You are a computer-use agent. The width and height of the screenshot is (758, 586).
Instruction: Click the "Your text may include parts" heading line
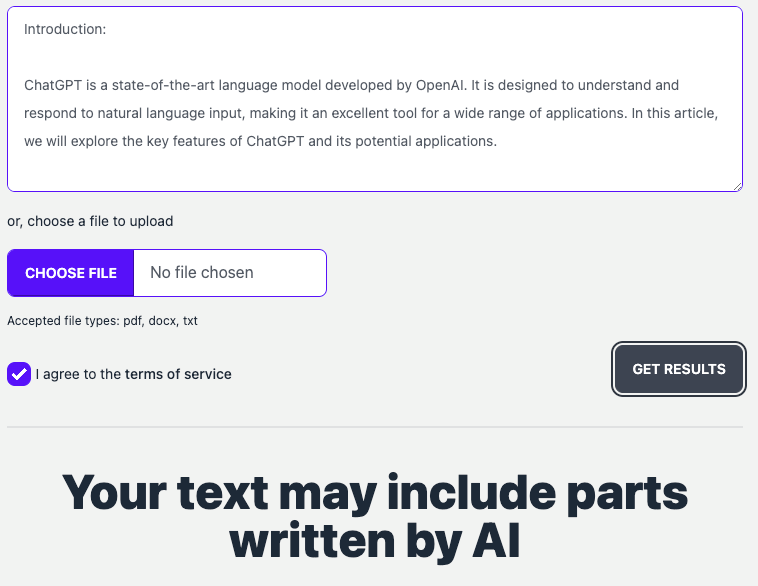375,495
